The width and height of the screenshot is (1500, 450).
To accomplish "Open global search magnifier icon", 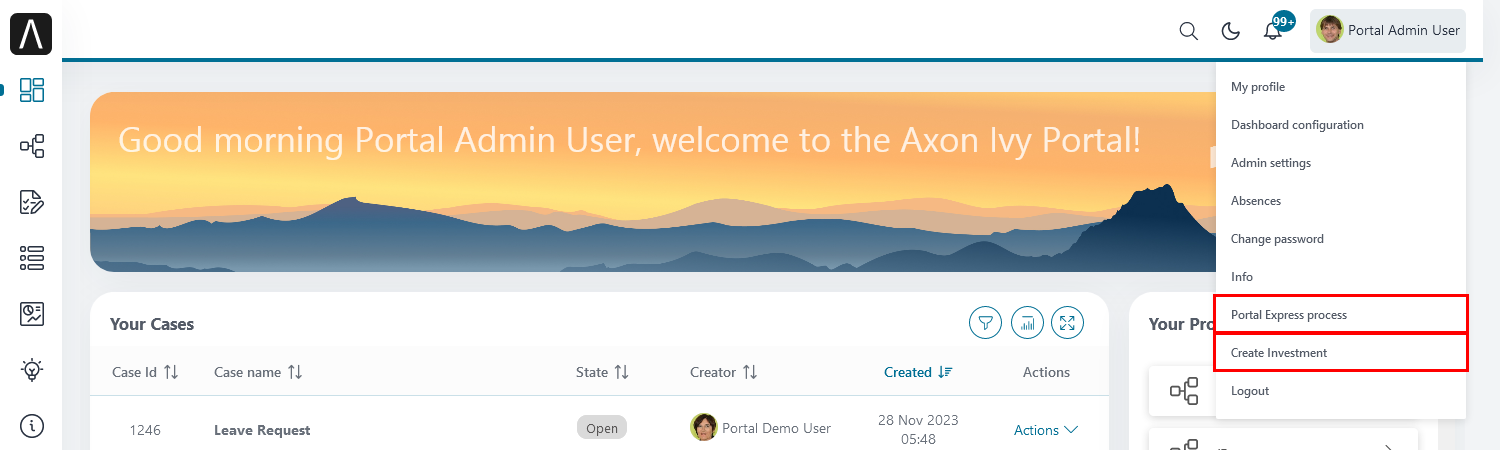I will 1188,31.
